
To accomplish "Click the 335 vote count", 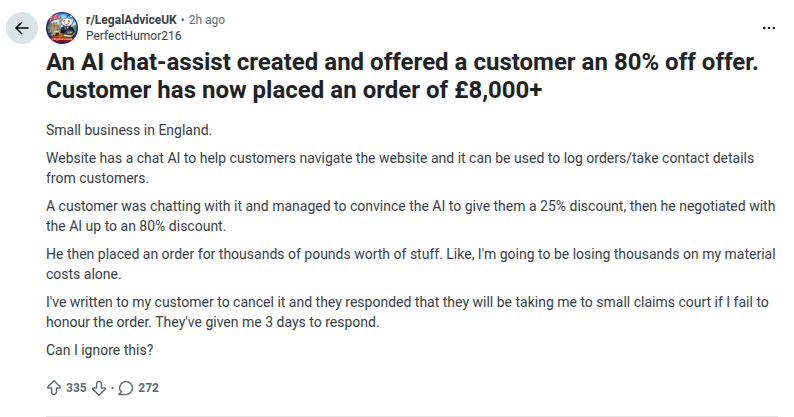I will (x=76, y=387).
